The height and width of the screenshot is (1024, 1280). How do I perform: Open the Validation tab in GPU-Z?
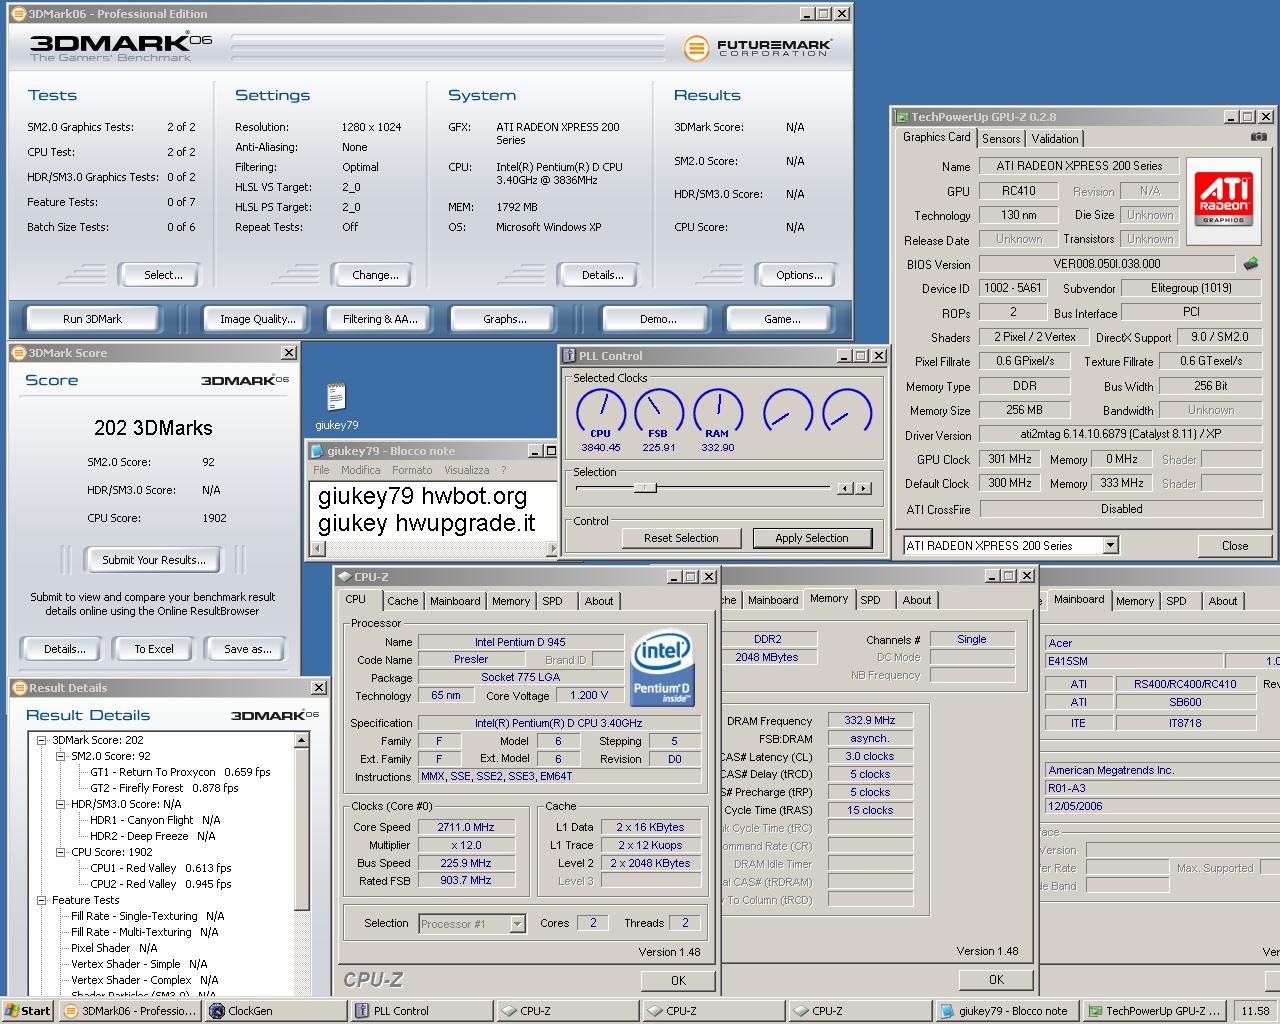point(1054,139)
